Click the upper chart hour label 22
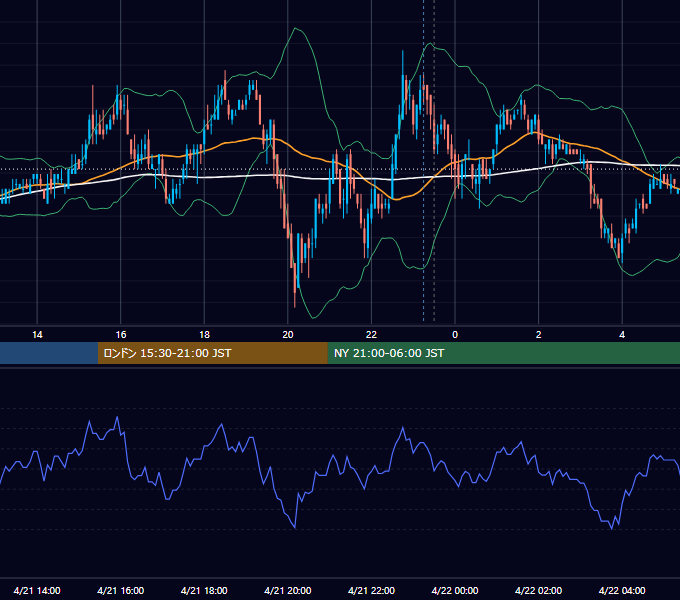Viewport: 680px width, 600px height. coord(371,335)
